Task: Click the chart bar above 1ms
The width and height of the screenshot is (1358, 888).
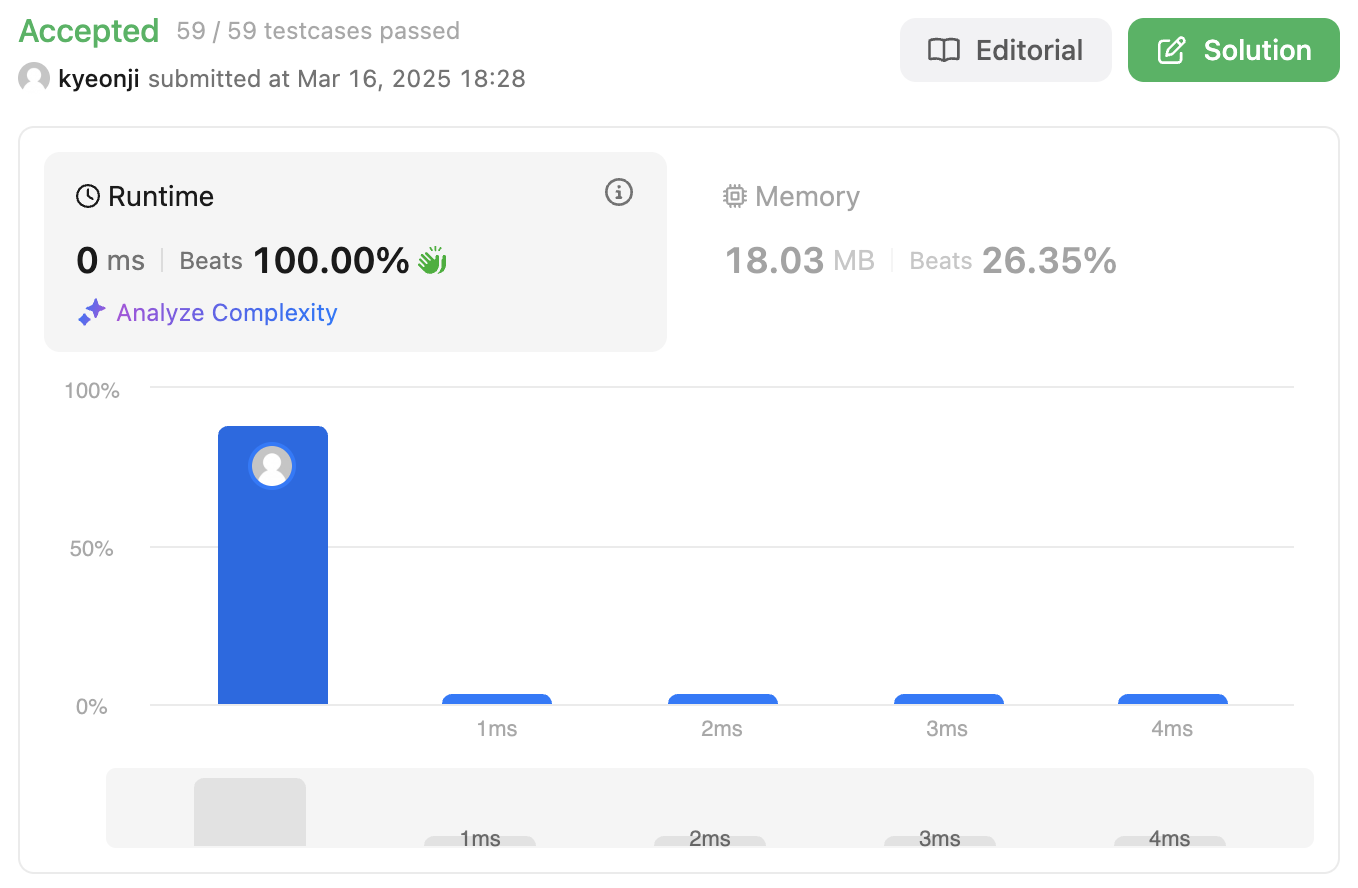Action: [x=497, y=699]
